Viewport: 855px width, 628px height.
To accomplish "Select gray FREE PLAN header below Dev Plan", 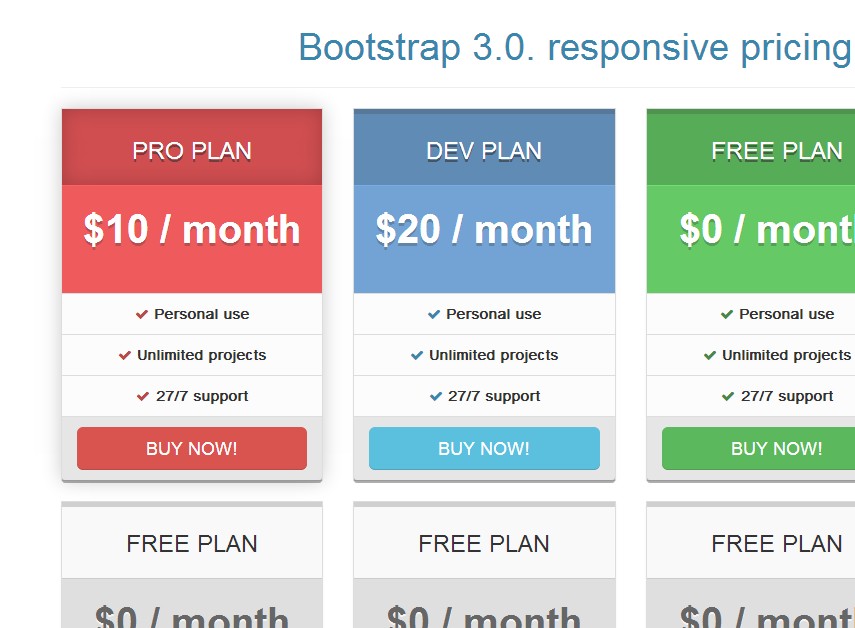I will click(484, 544).
